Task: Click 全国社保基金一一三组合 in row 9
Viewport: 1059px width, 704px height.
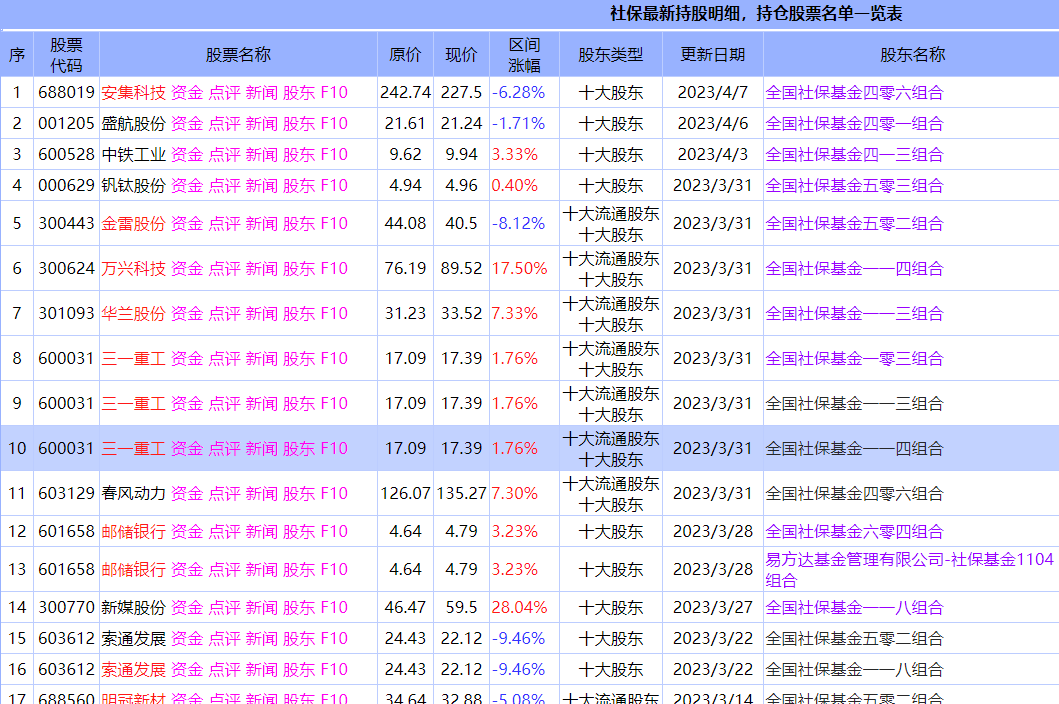Action: pos(854,403)
